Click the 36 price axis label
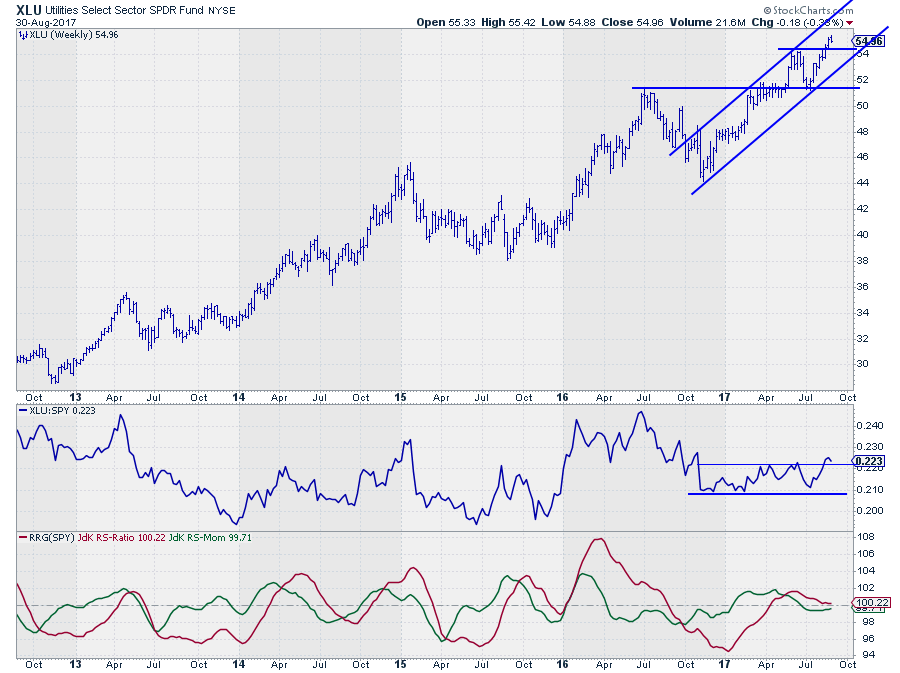Screen dimensions: 900x673 863,287
